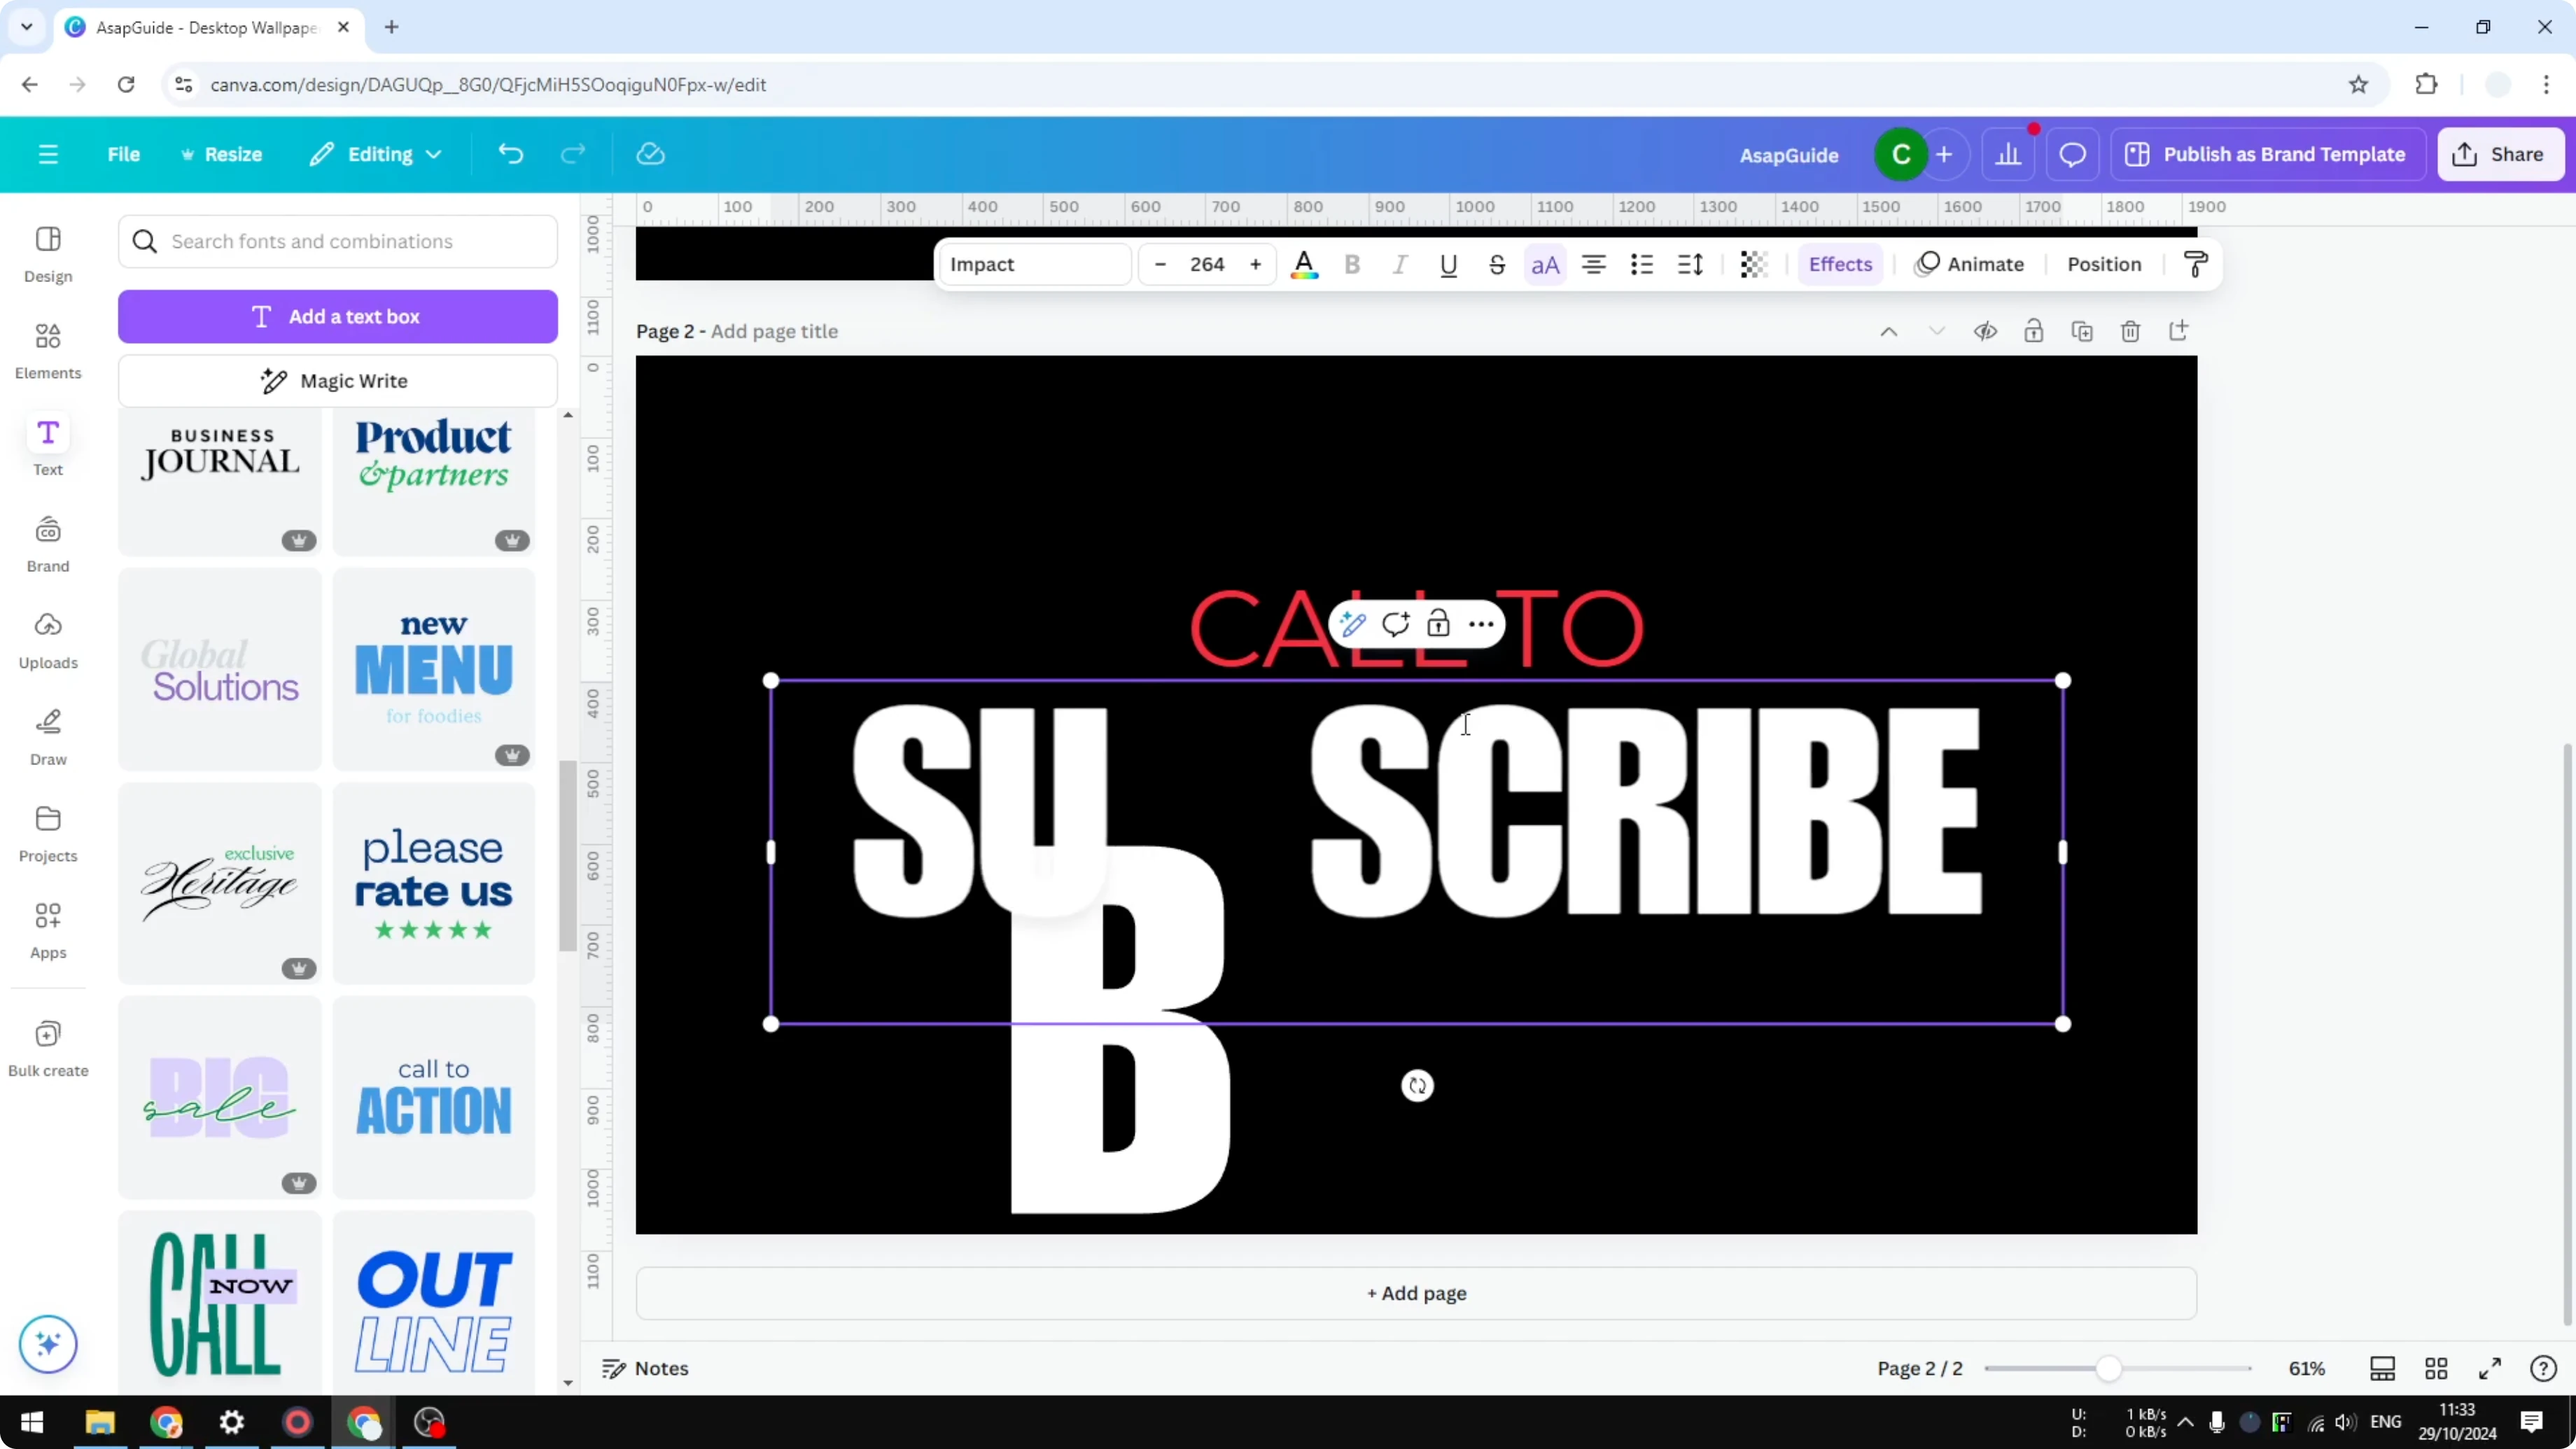Apply strikethrough formatting
This screenshot has width=2576, height=1449.
click(1497, 264)
